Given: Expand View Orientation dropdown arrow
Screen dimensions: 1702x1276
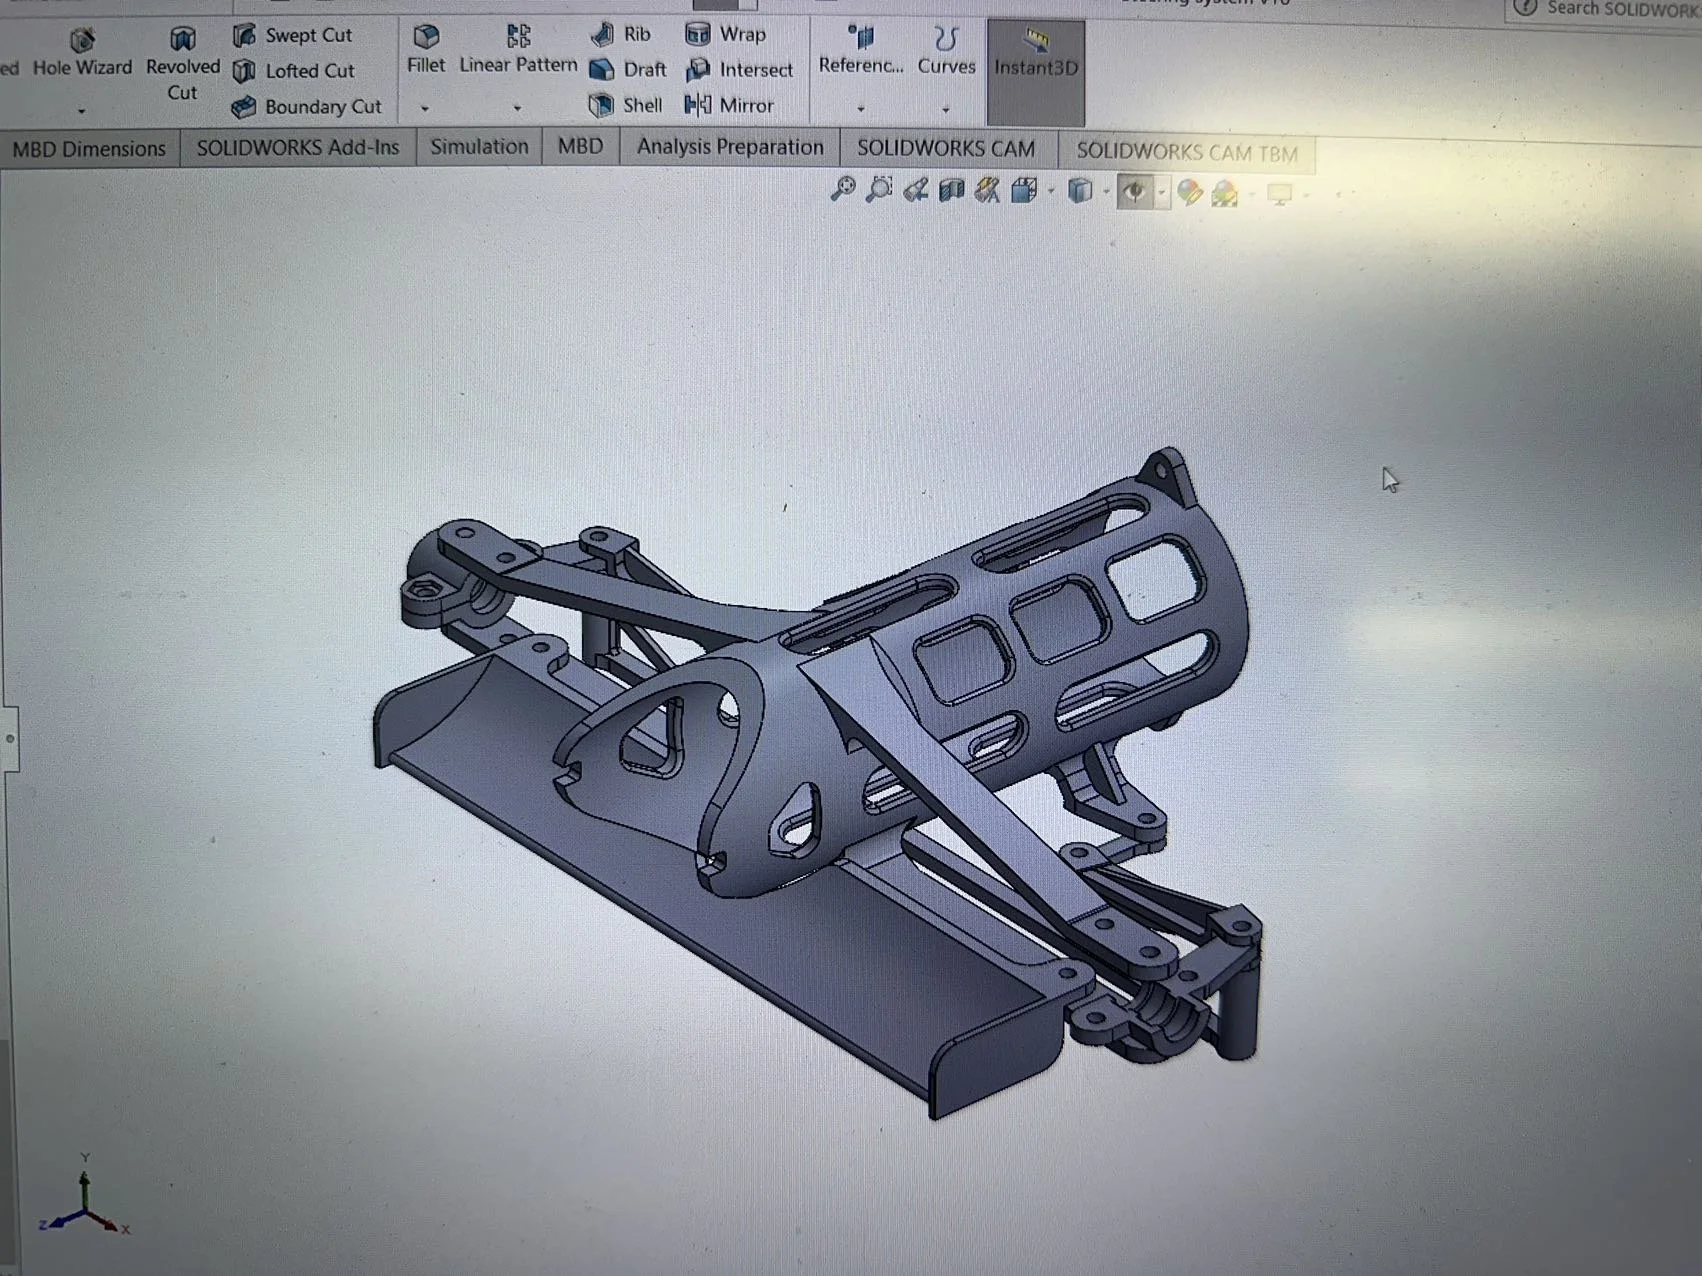Looking at the screenshot, I should [x=1050, y=191].
